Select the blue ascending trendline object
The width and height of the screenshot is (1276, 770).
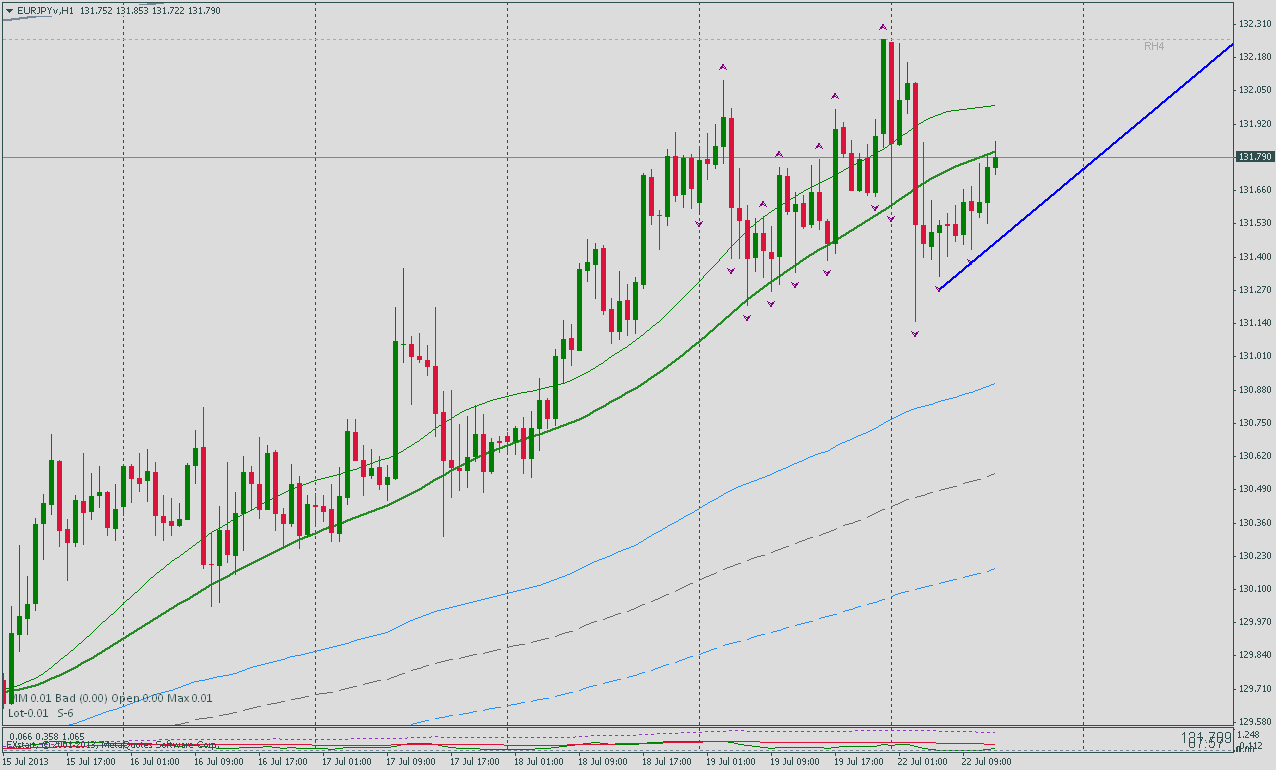(x=1085, y=168)
